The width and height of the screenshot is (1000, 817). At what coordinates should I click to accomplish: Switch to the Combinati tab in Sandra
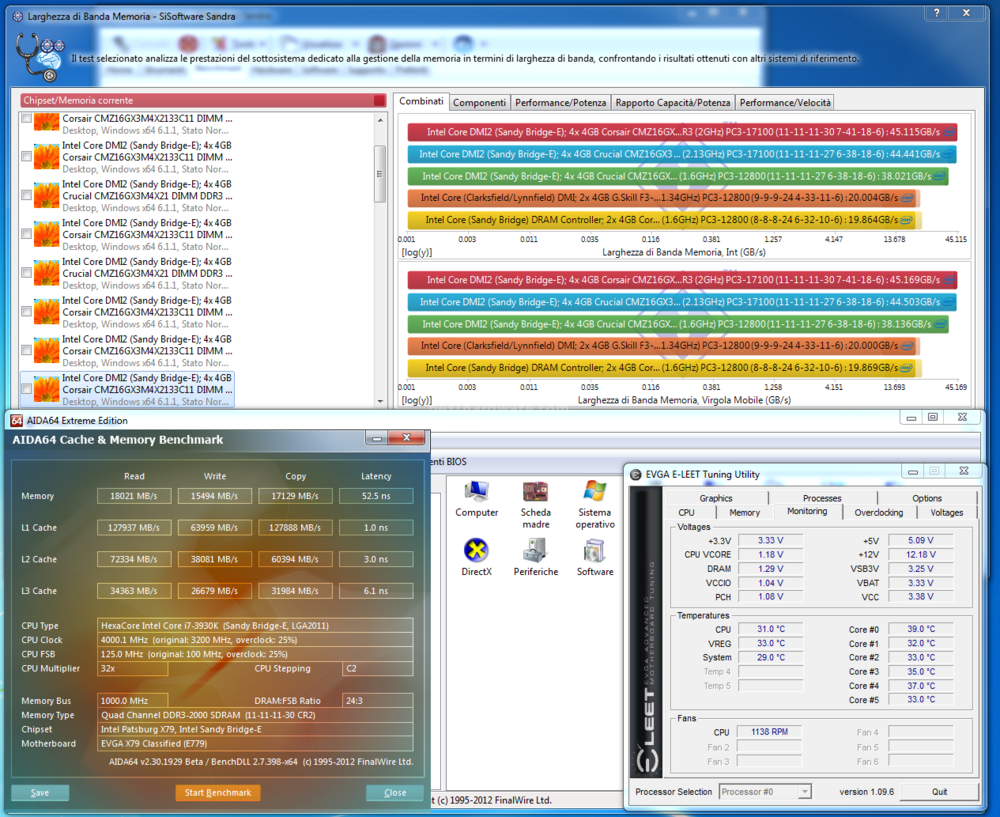click(421, 101)
